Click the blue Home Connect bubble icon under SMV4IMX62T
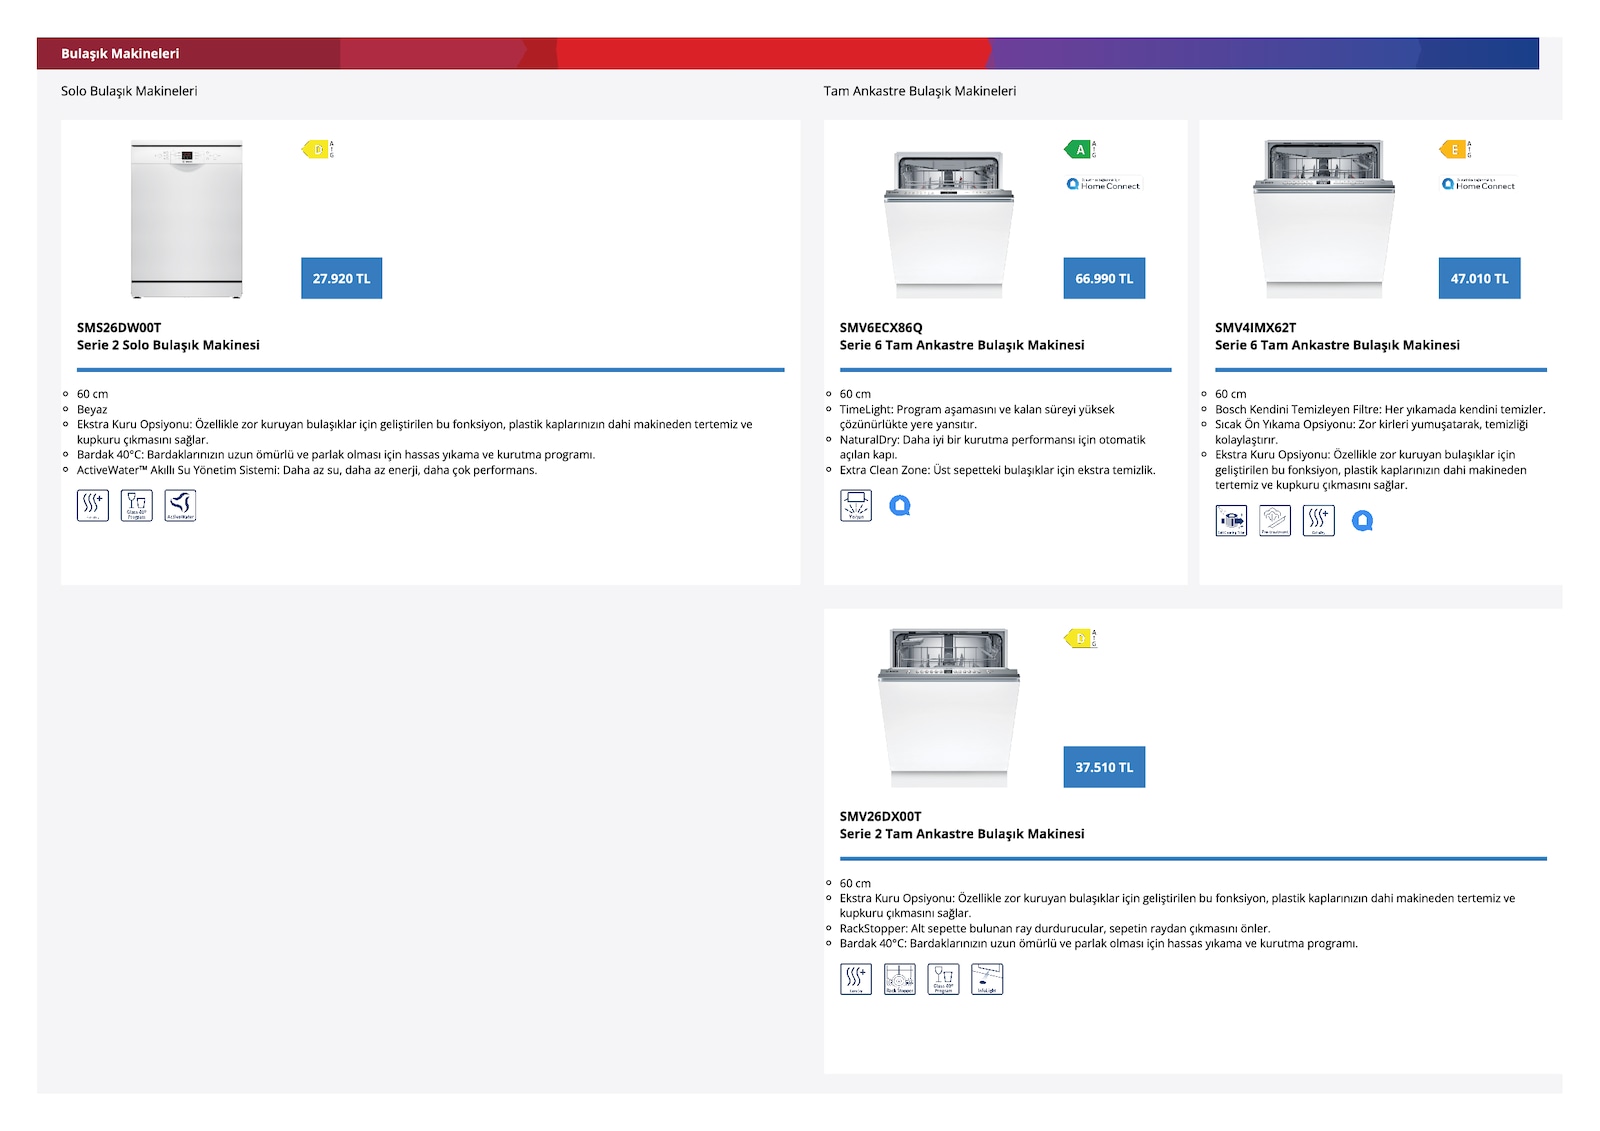The width and height of the screenshot is (1600, 1131). tap(1362, 521)
